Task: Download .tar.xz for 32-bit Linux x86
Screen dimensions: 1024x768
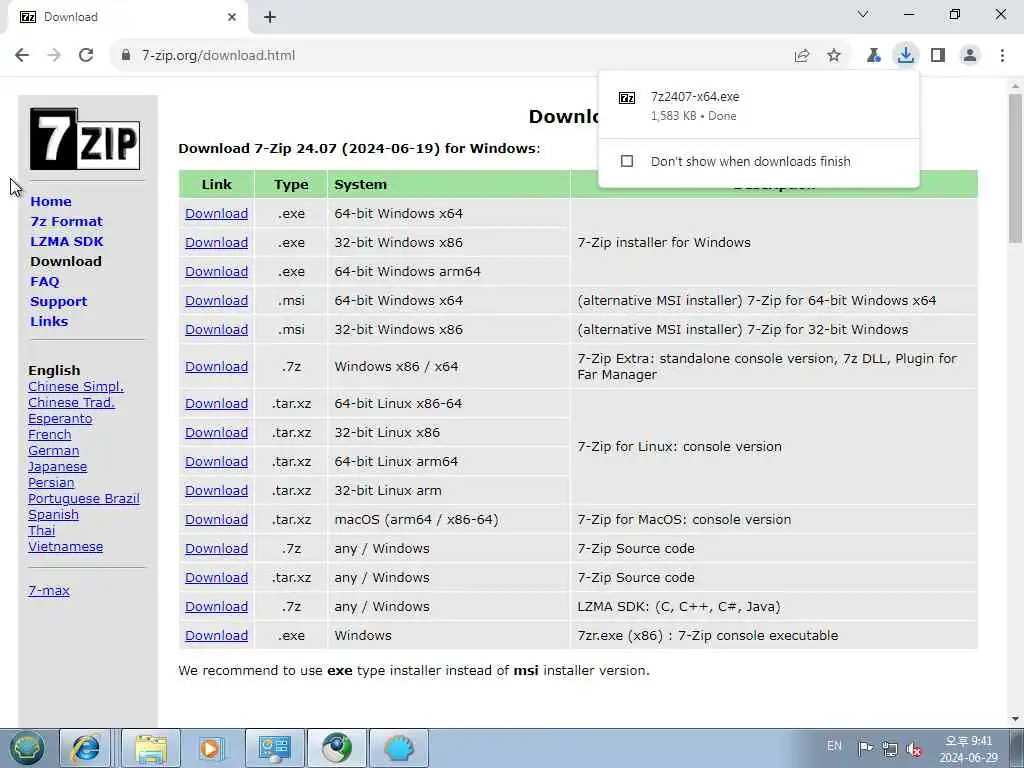Action: pyautogui.click(x=216, y=432)
